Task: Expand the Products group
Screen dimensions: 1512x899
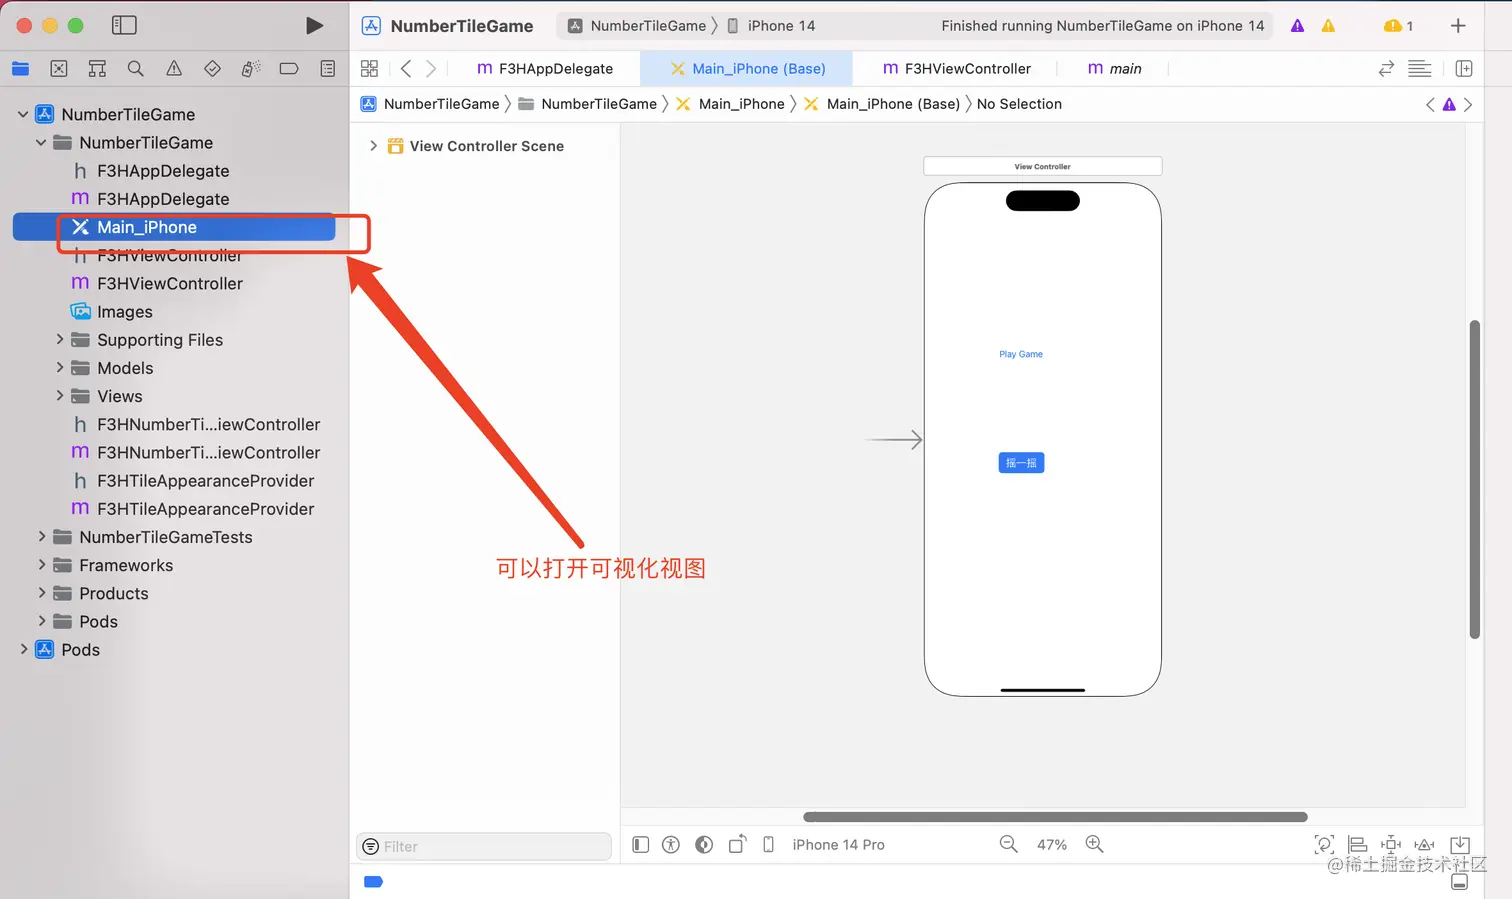Action: pyautogui.click(x=41, y=592)
